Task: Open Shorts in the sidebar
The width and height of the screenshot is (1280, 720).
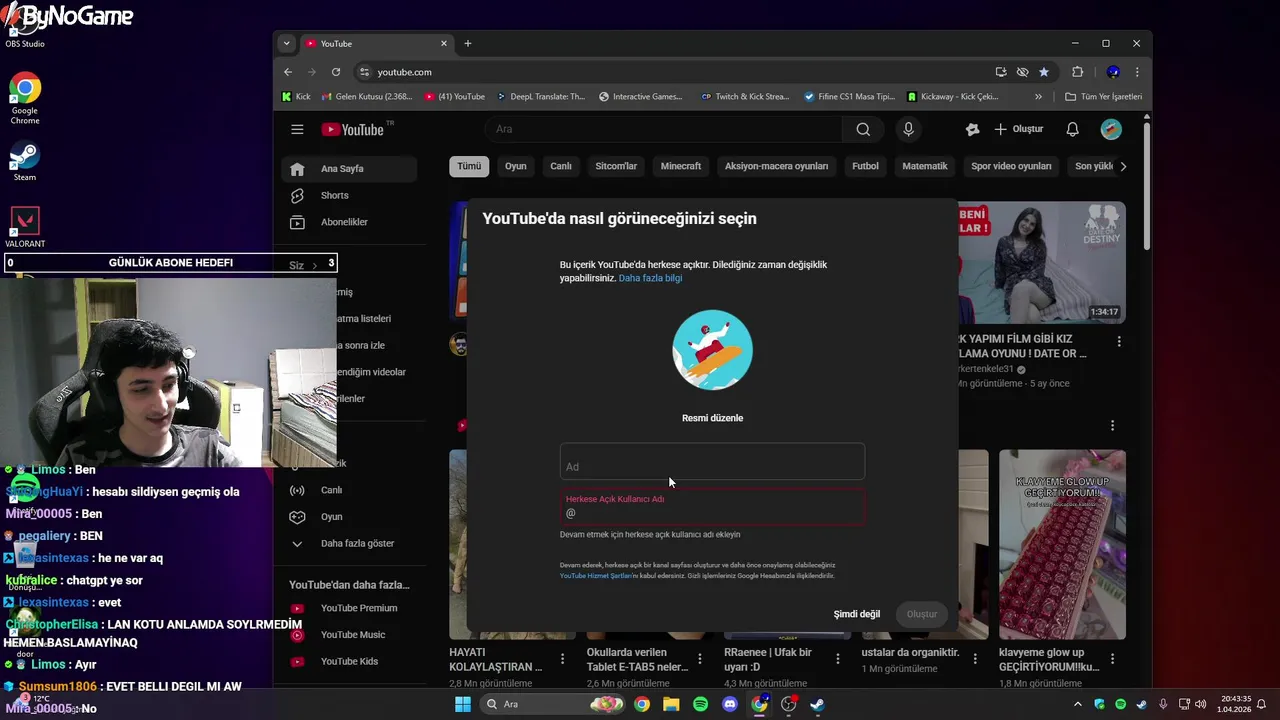Action: point(349,195)
